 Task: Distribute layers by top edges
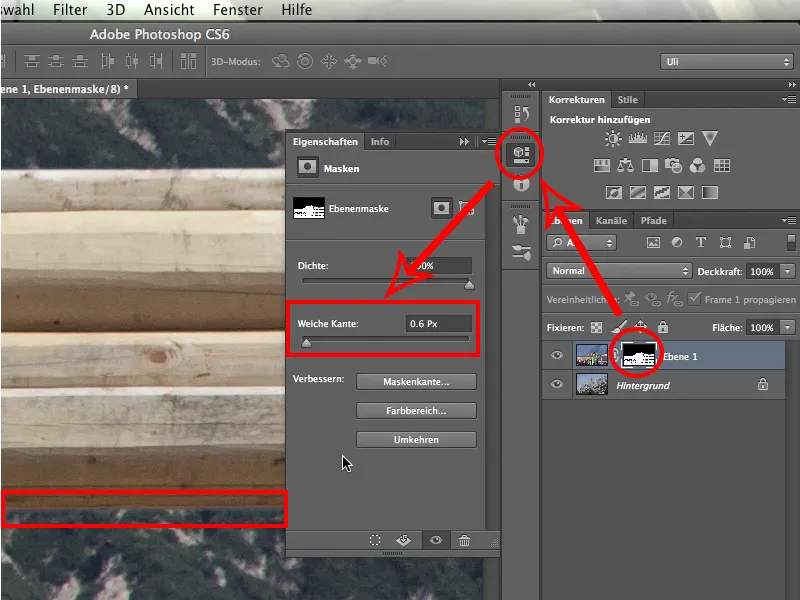click(x=32, y=61)
